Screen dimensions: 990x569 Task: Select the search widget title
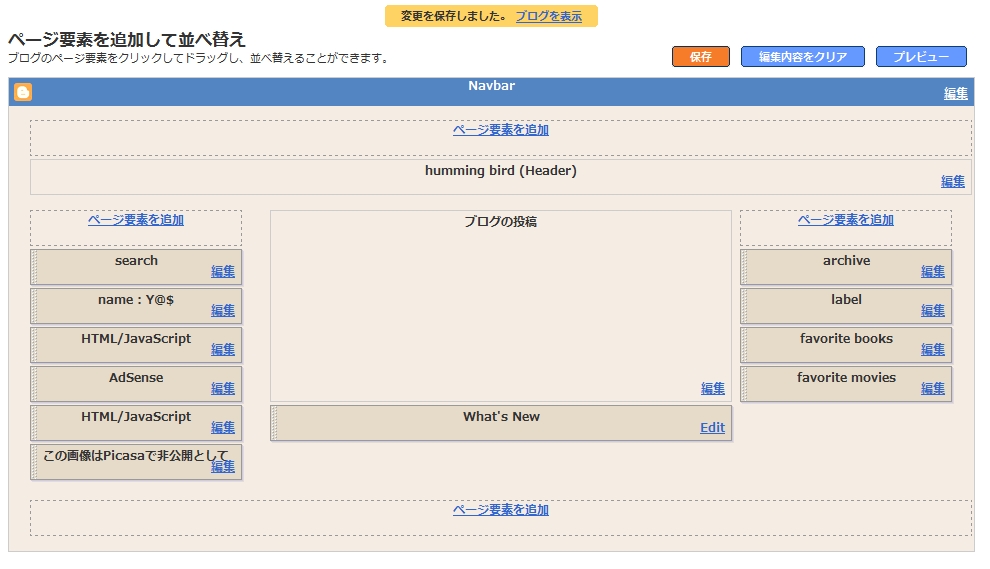point(136,261)
